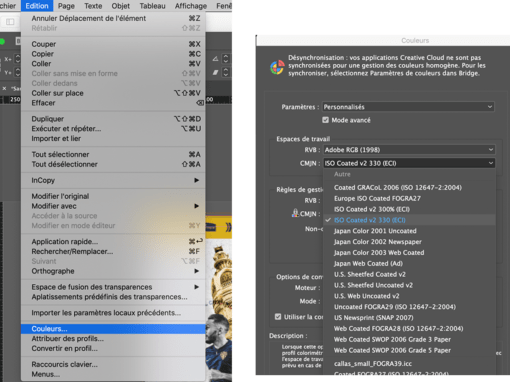The height and width of the screenshot is (382, 510).
Task: Select Coller menu entry
Action: (113, 63)
